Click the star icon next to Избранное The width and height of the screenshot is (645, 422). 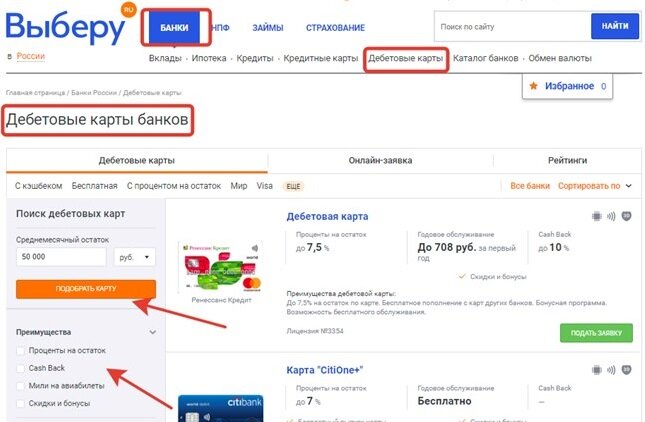click(534, 86)
